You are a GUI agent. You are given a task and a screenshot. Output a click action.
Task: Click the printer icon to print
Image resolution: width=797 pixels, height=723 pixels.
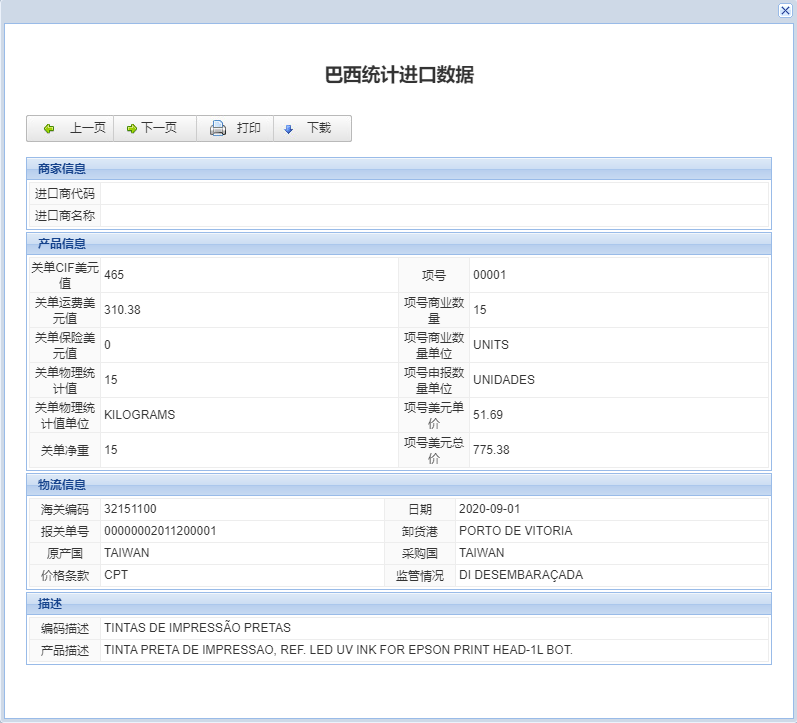coord(218,128)
